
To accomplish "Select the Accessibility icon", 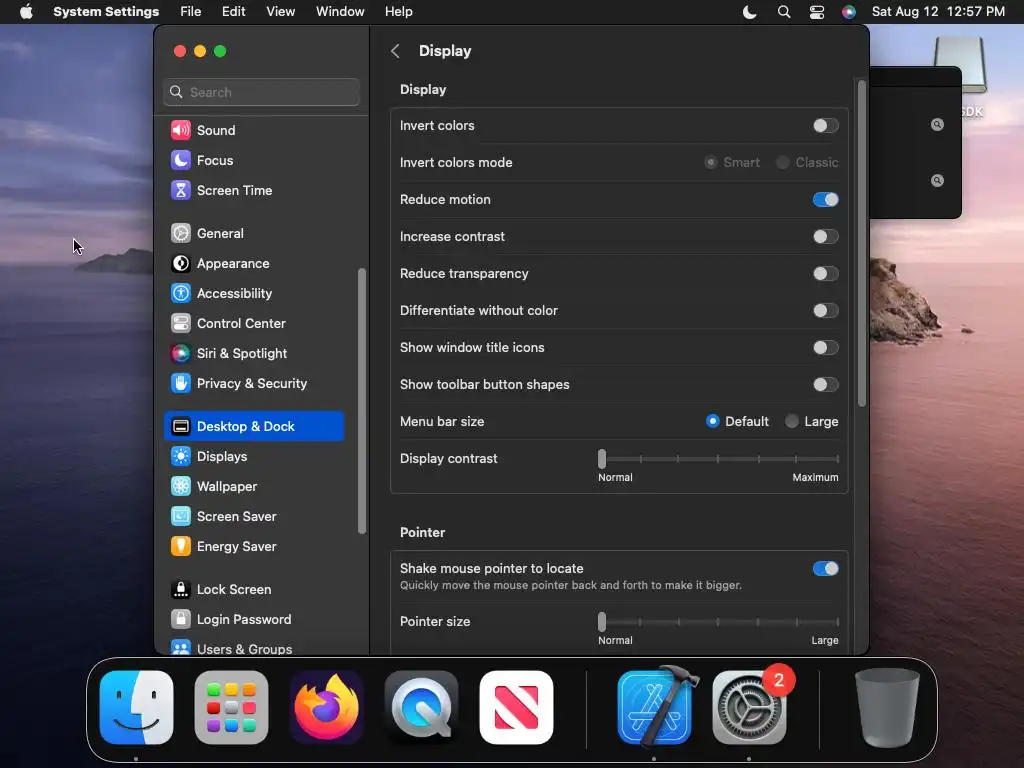I will coord(180,293).
